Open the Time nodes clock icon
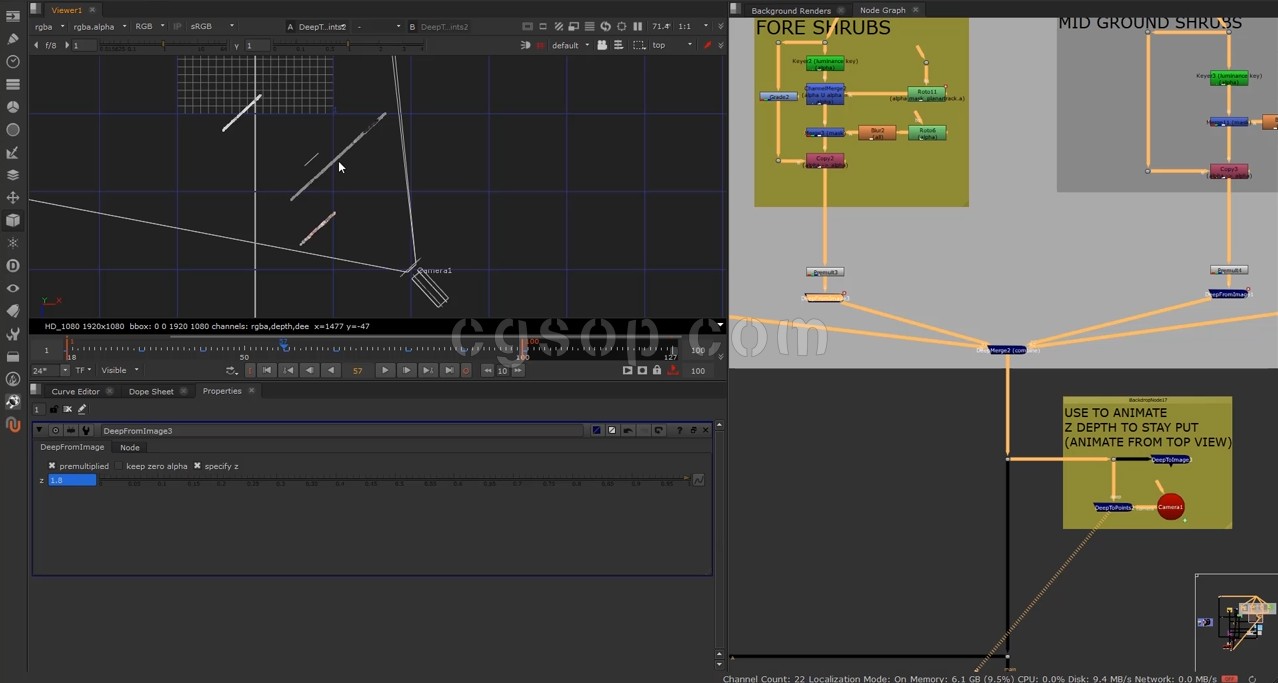This screenshot has width=1278, height=683. click(x=13, y=62)
